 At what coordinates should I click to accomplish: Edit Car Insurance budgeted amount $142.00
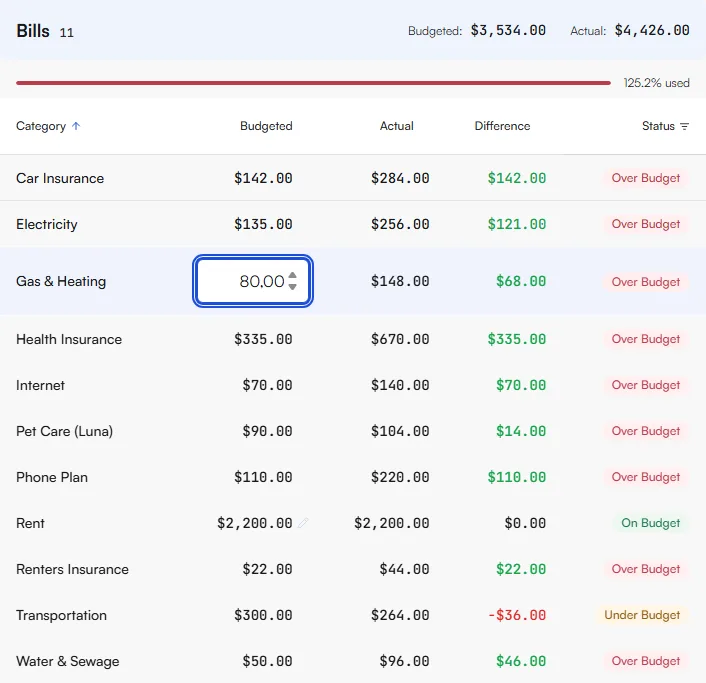(263, 178)
